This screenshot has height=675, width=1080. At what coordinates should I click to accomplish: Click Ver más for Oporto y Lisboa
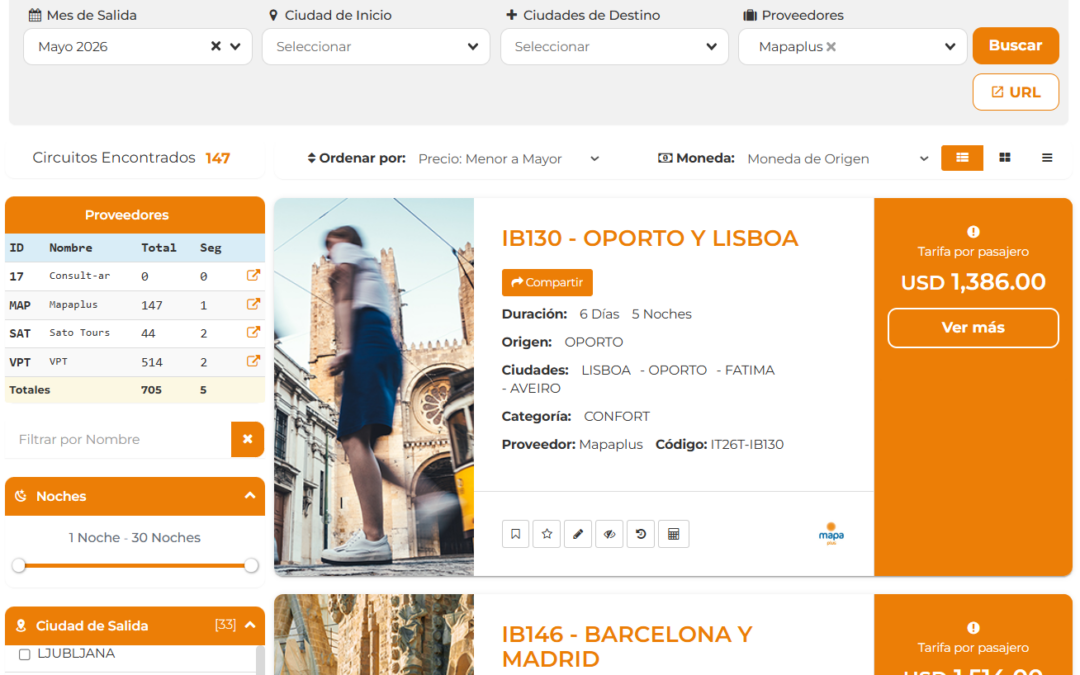[973, 328]
